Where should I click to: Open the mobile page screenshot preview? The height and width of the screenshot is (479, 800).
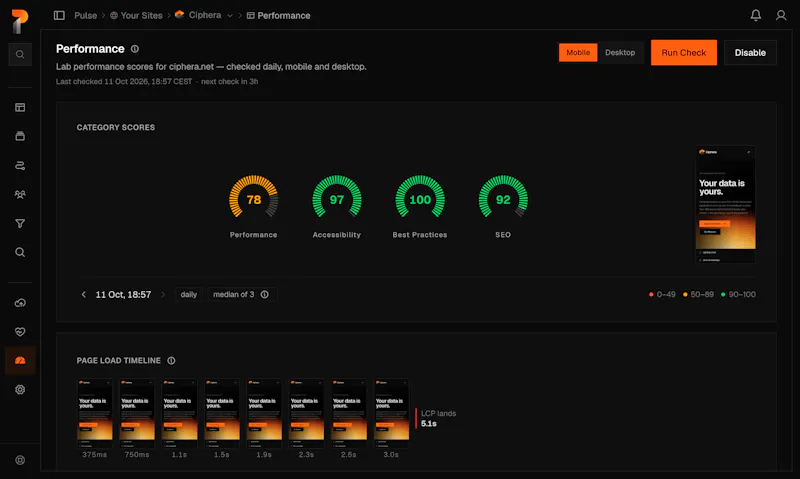(726, 204)
